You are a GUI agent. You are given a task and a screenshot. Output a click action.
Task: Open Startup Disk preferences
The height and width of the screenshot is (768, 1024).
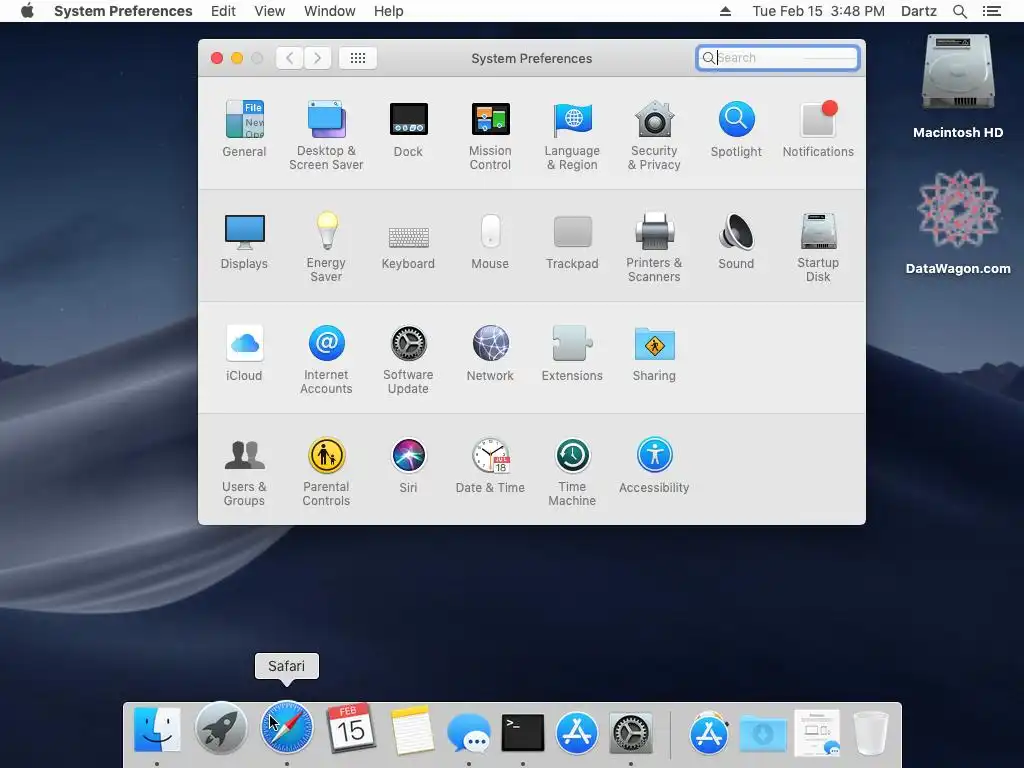click(818, 247)
